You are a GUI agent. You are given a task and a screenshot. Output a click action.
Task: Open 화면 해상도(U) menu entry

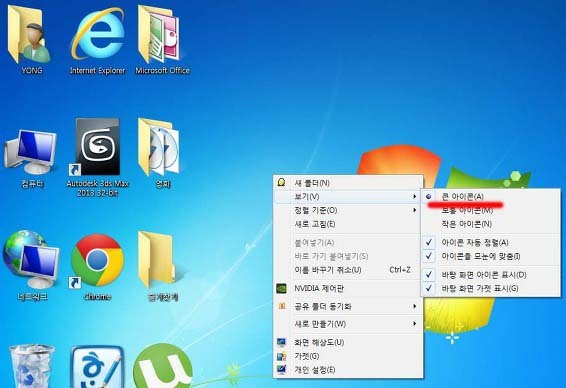pos(348,342)
